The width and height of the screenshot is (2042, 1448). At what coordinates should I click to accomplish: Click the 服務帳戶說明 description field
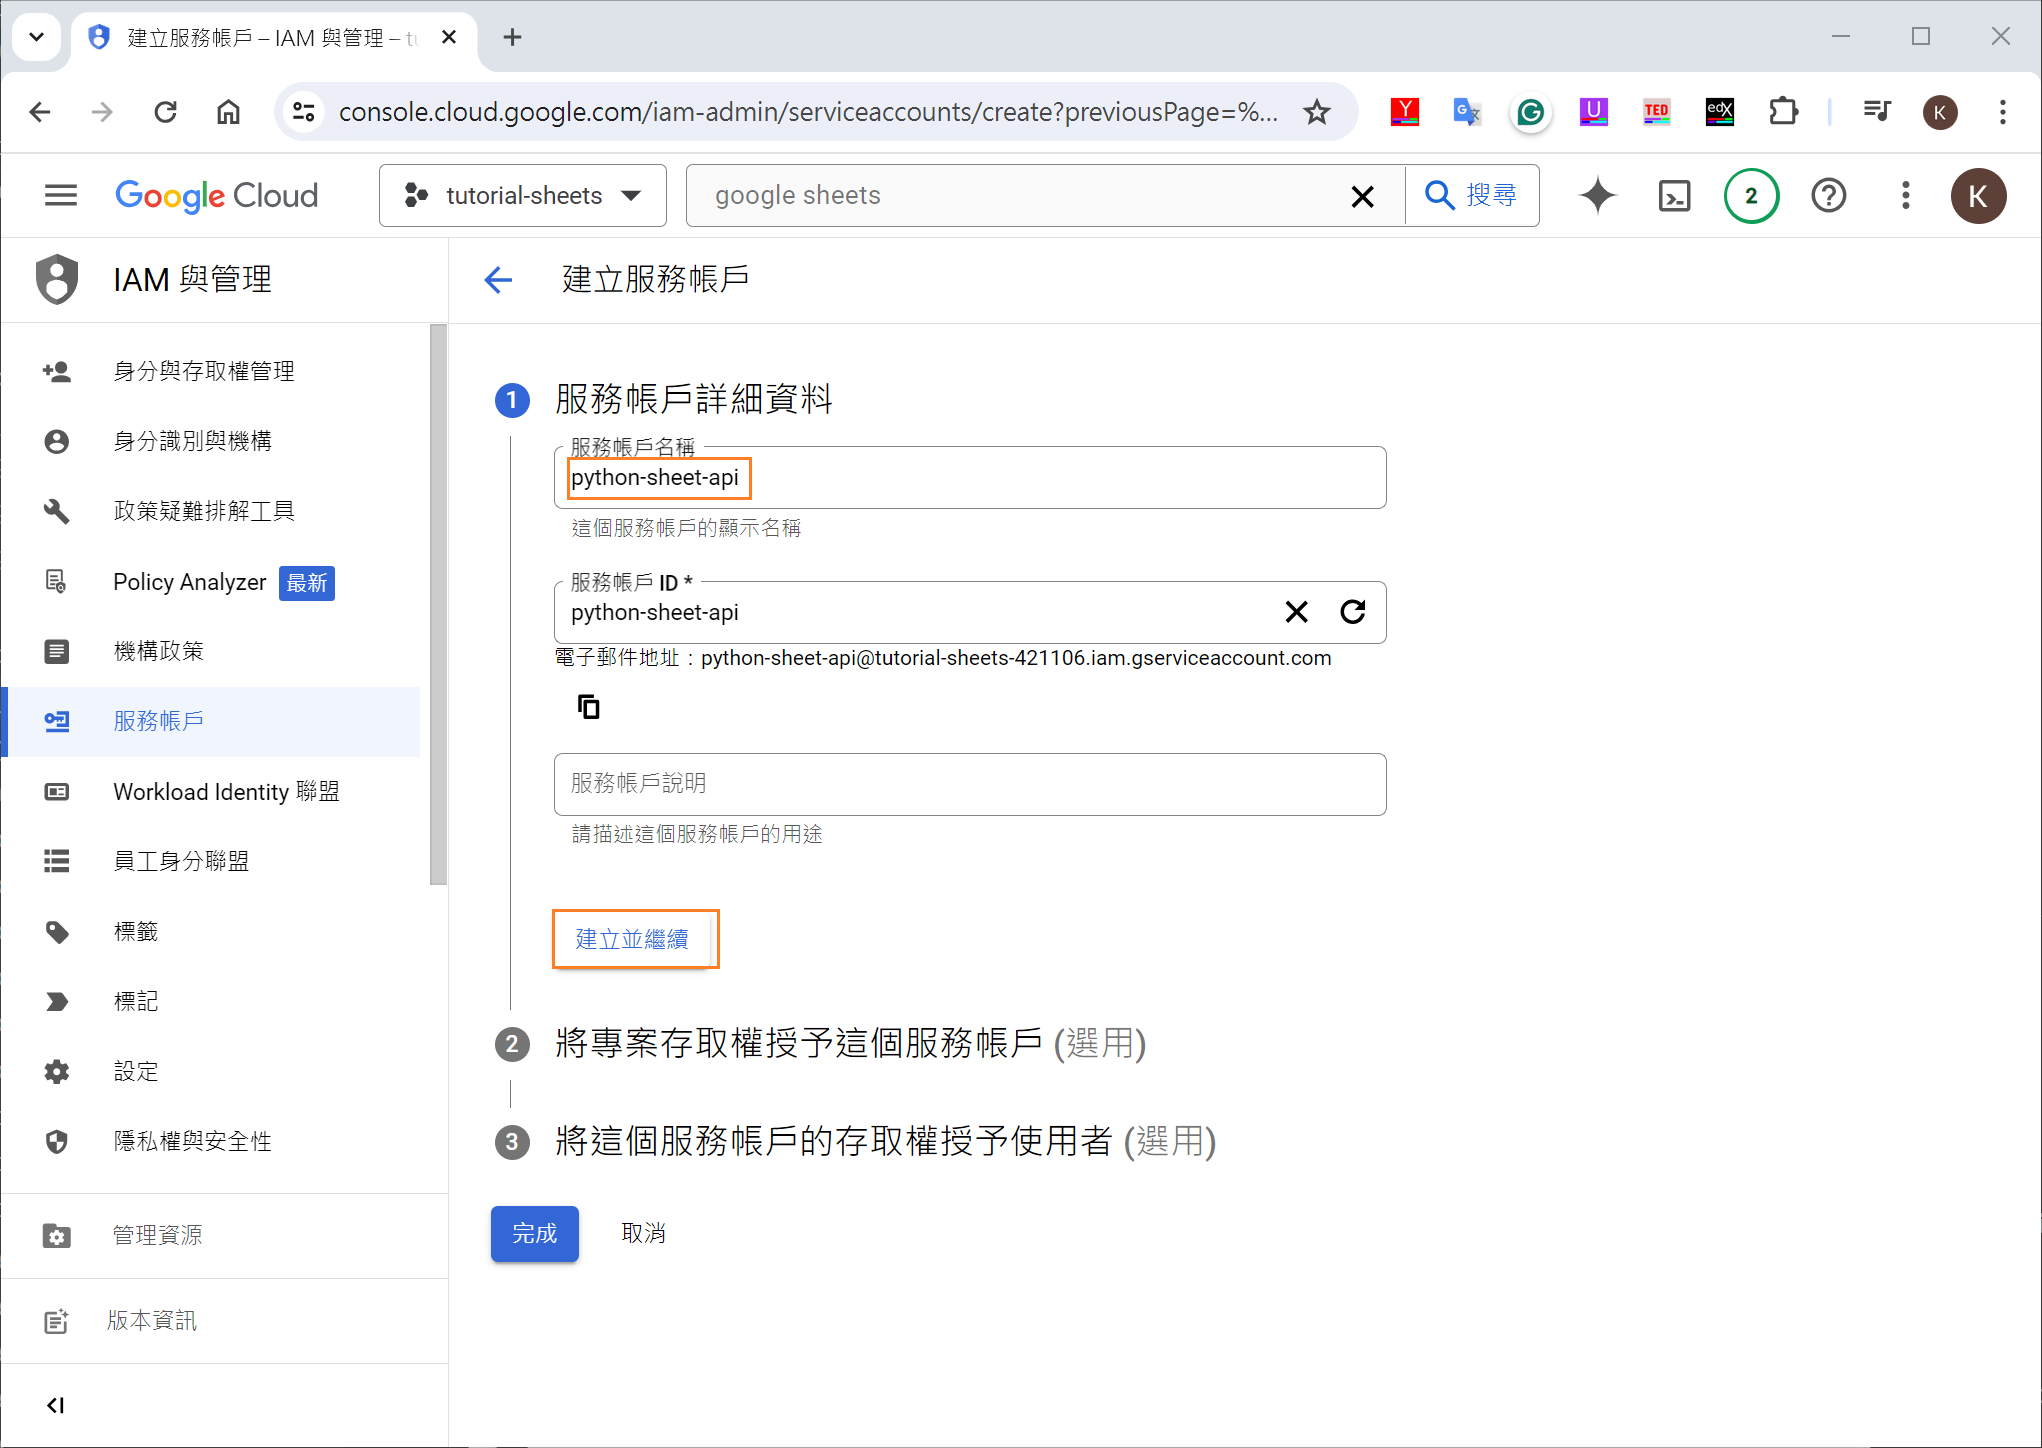pyautogui.click(x=969, y=784)
